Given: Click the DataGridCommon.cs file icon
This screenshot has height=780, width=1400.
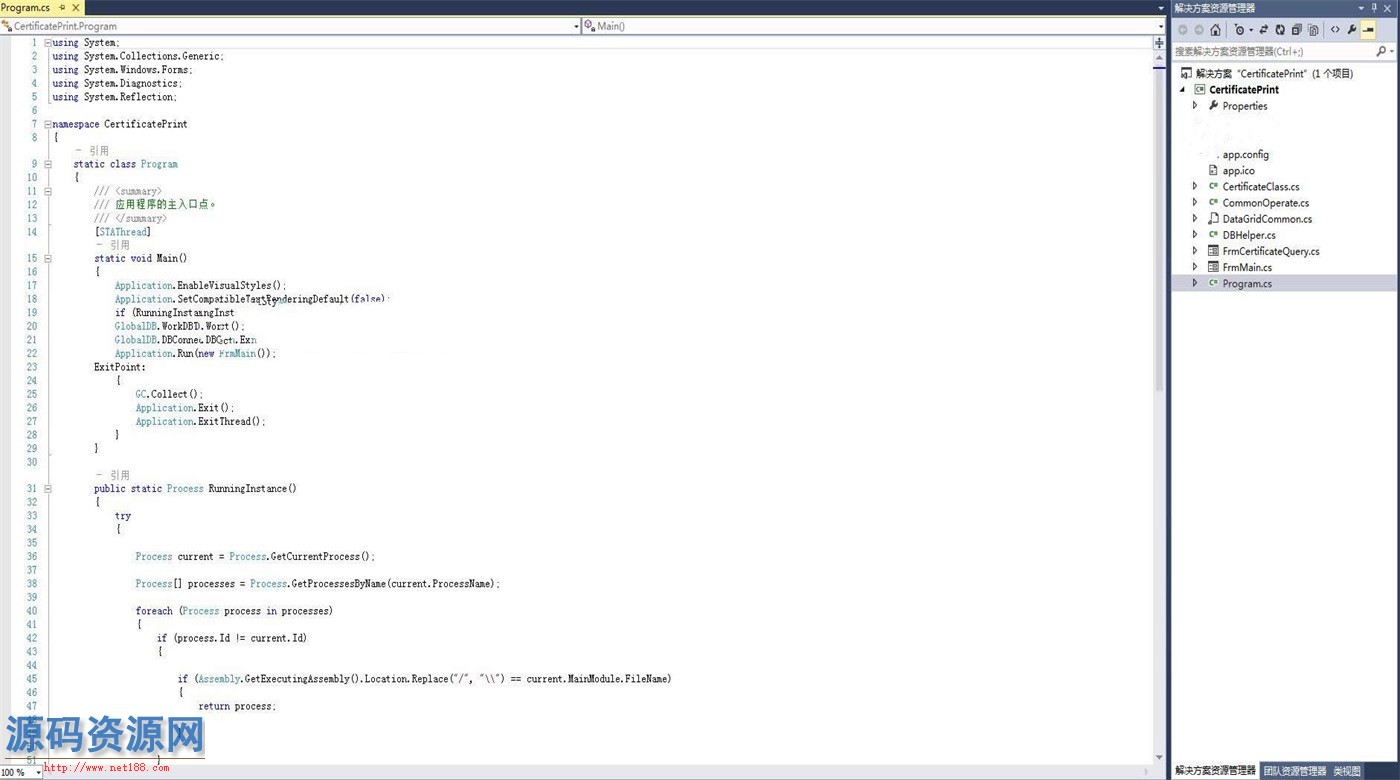Looking at the screenshot, I should (x=1213, y=218).
